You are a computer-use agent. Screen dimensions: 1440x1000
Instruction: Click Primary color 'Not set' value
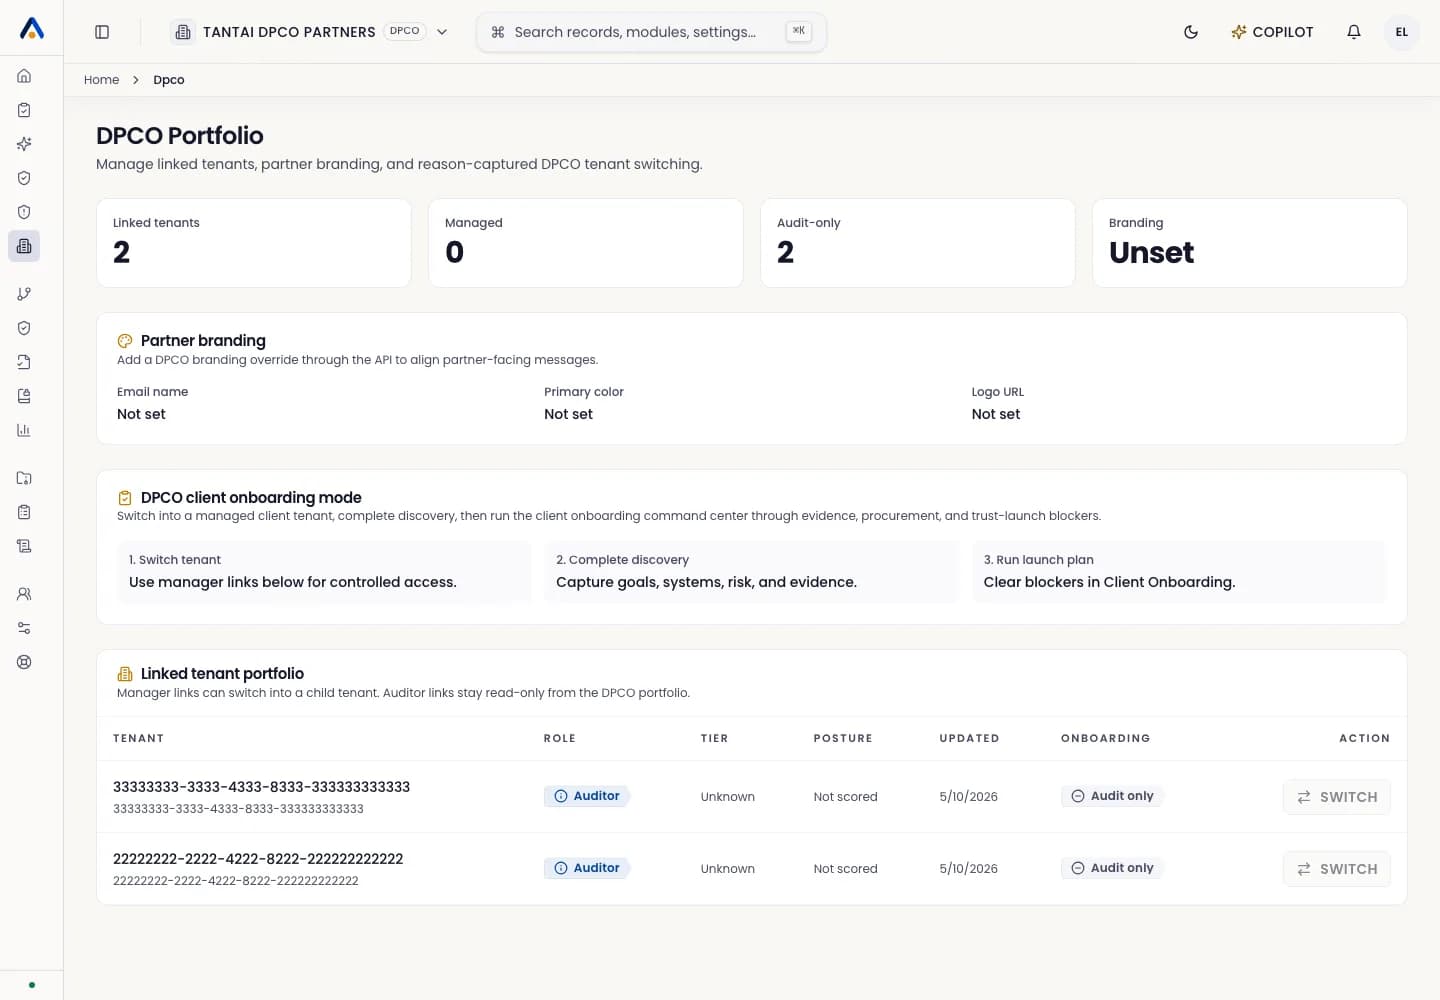(x=568, y=414)
